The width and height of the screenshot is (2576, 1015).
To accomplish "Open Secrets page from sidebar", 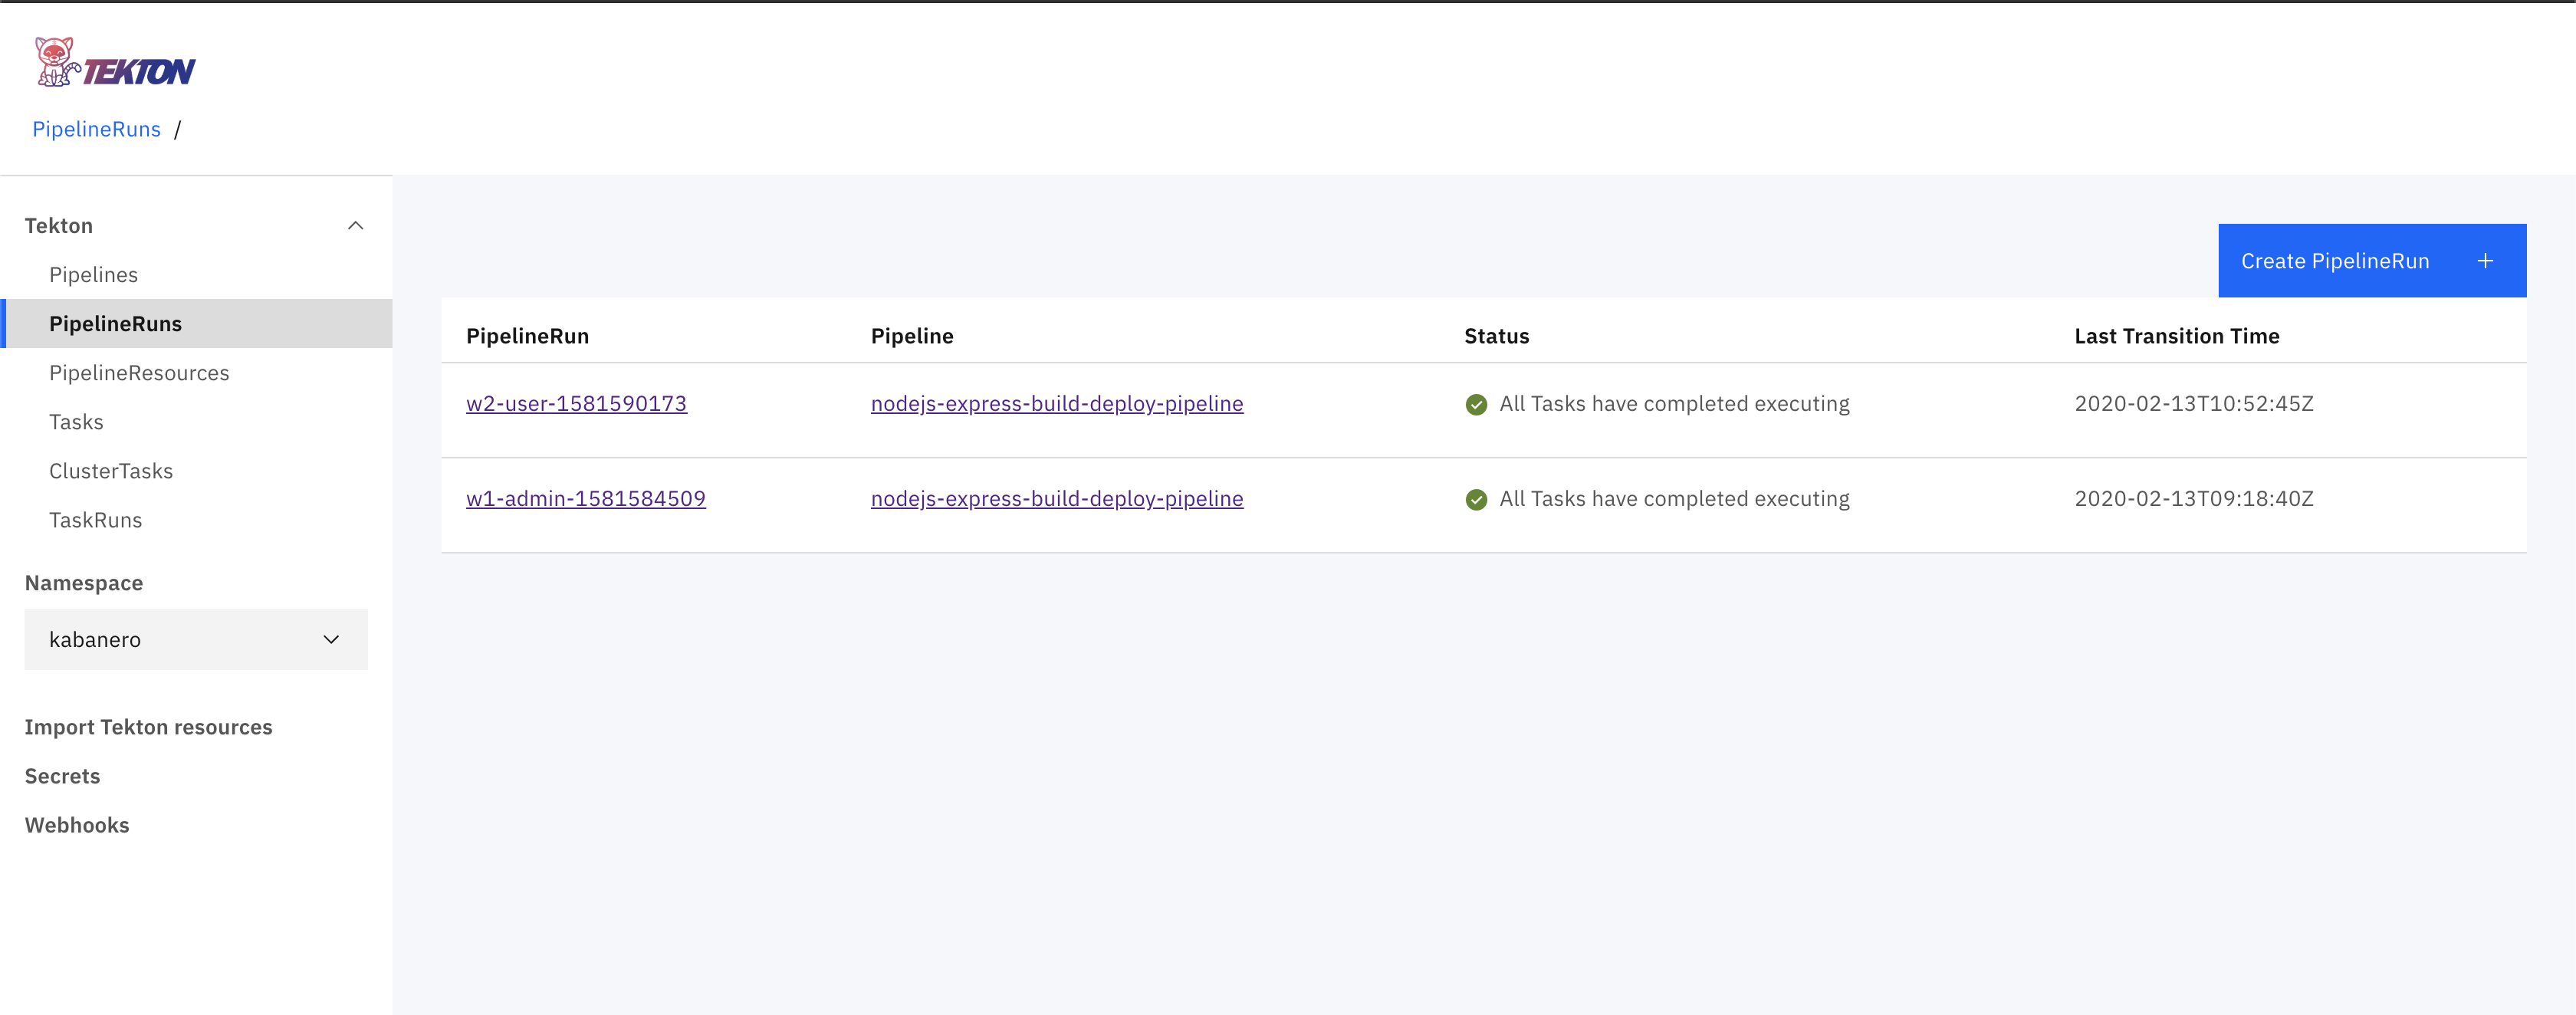I will pyautogui.click(x=62, y=776).
